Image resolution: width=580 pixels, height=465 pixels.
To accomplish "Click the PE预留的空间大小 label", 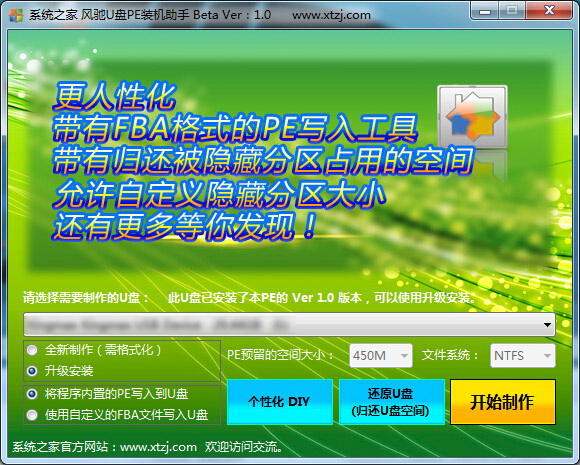I will [x=280, y=356].
